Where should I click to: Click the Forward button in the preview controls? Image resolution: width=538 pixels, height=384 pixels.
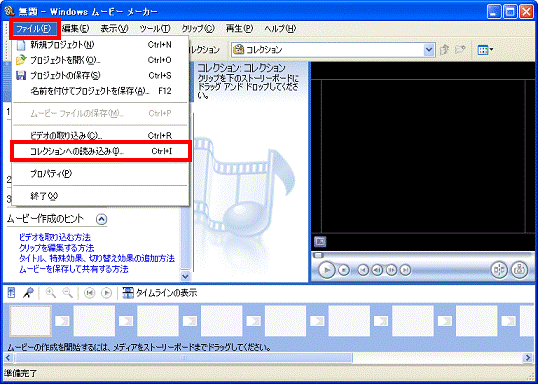406,270
